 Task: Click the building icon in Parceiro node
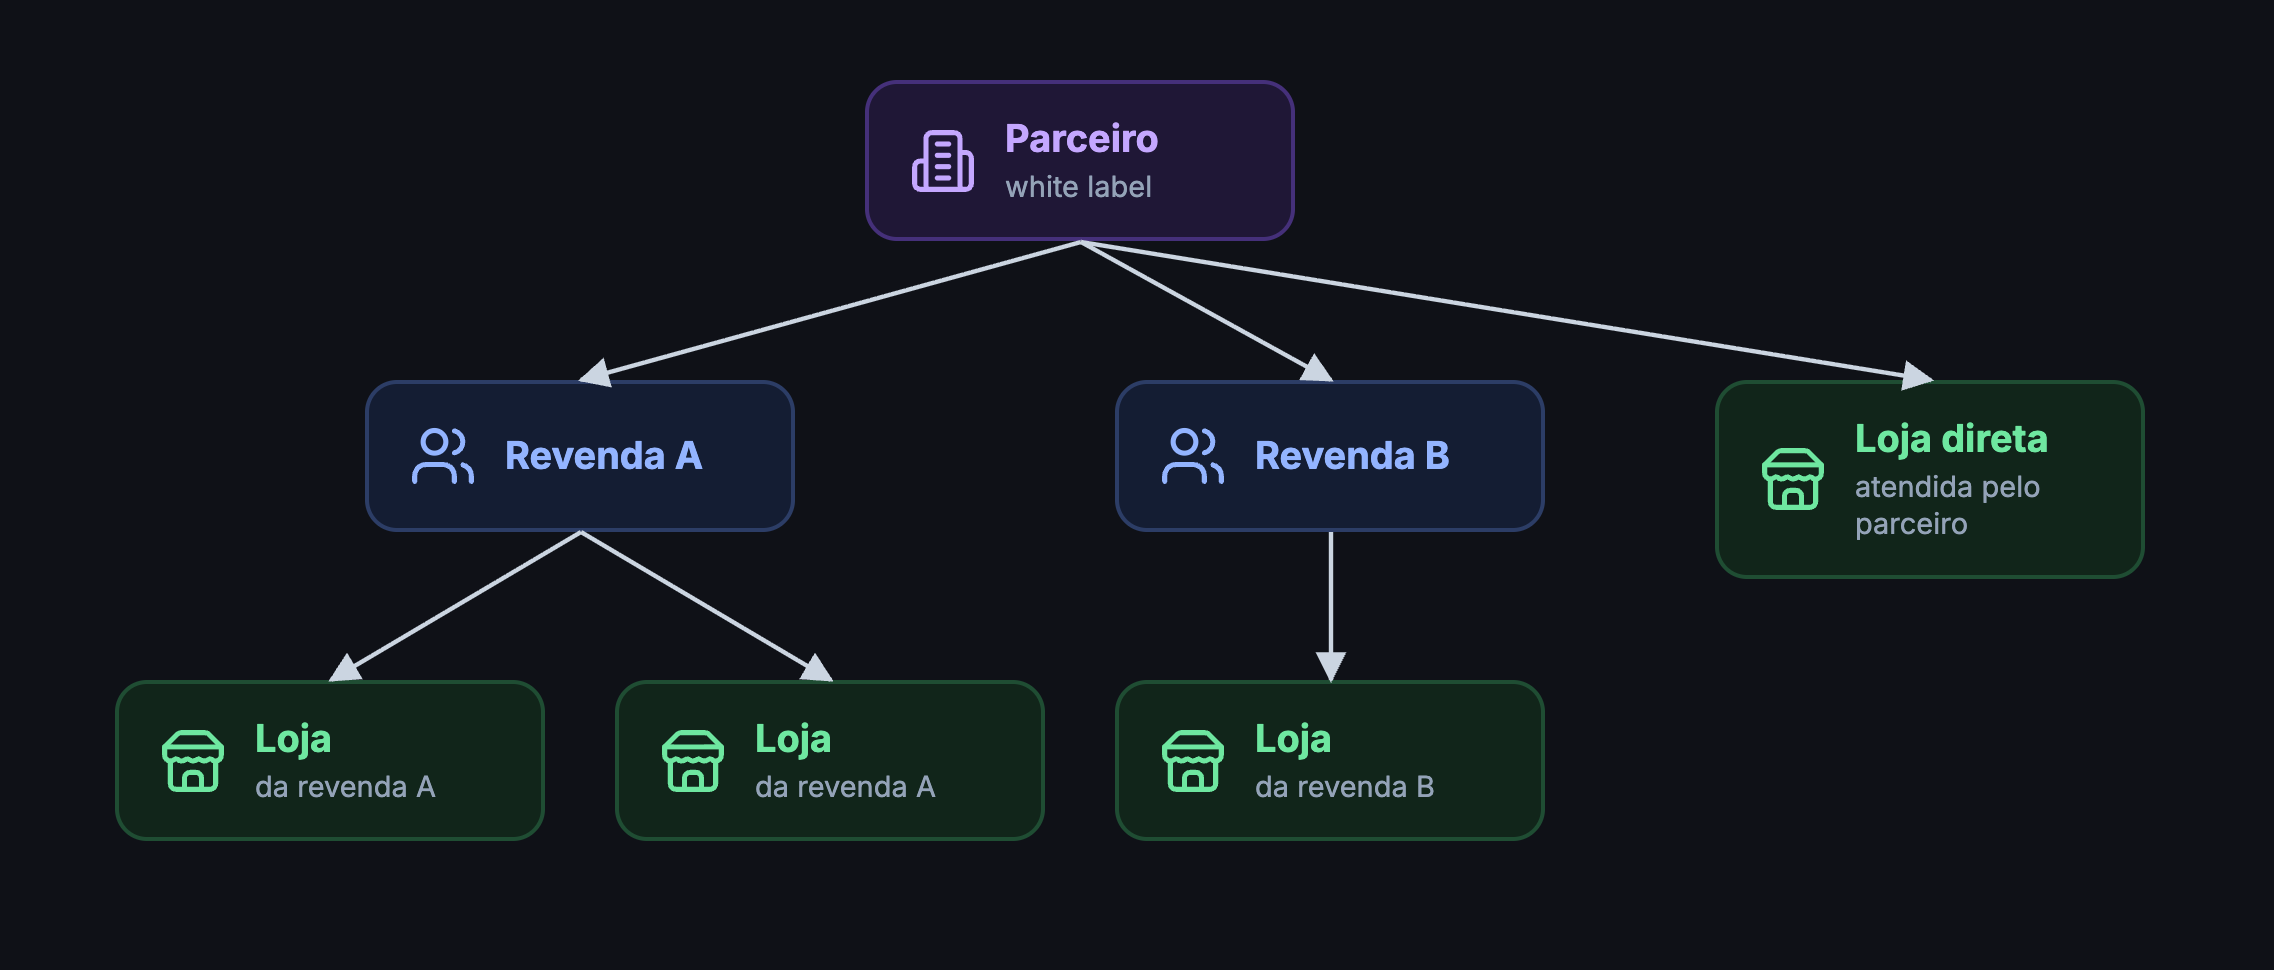click(x=942, y=161)
